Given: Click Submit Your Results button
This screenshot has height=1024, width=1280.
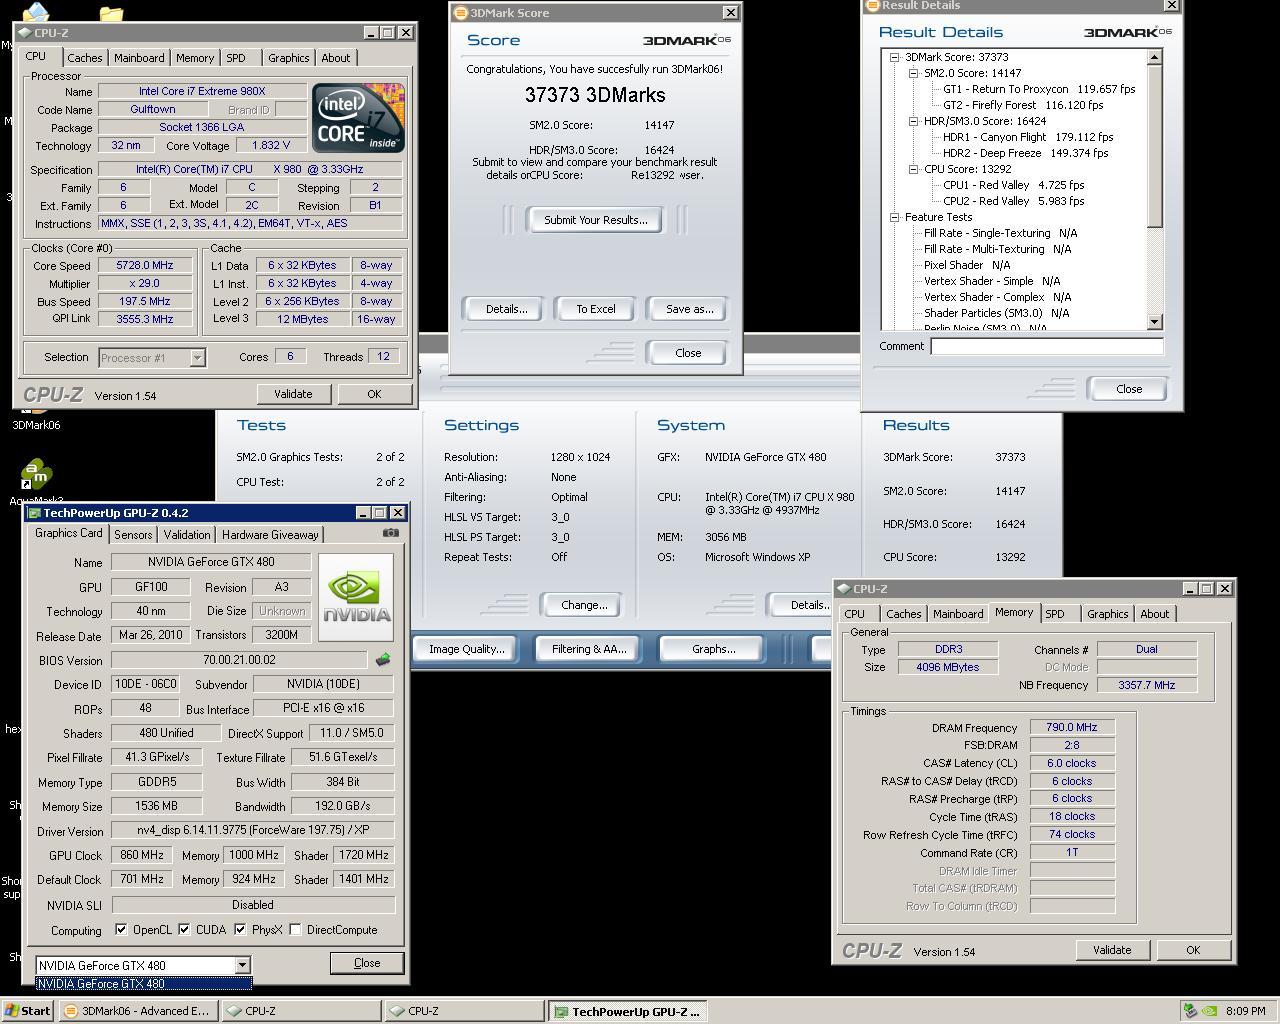Looking at the screenshot, I should tap(595, 220).
